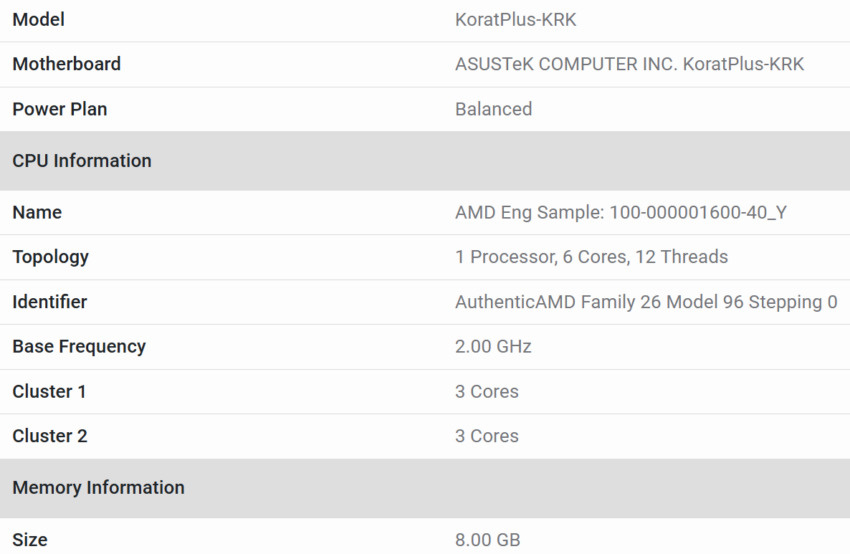Click the Topology row label

pyautogui.click(x=50, y=257)
